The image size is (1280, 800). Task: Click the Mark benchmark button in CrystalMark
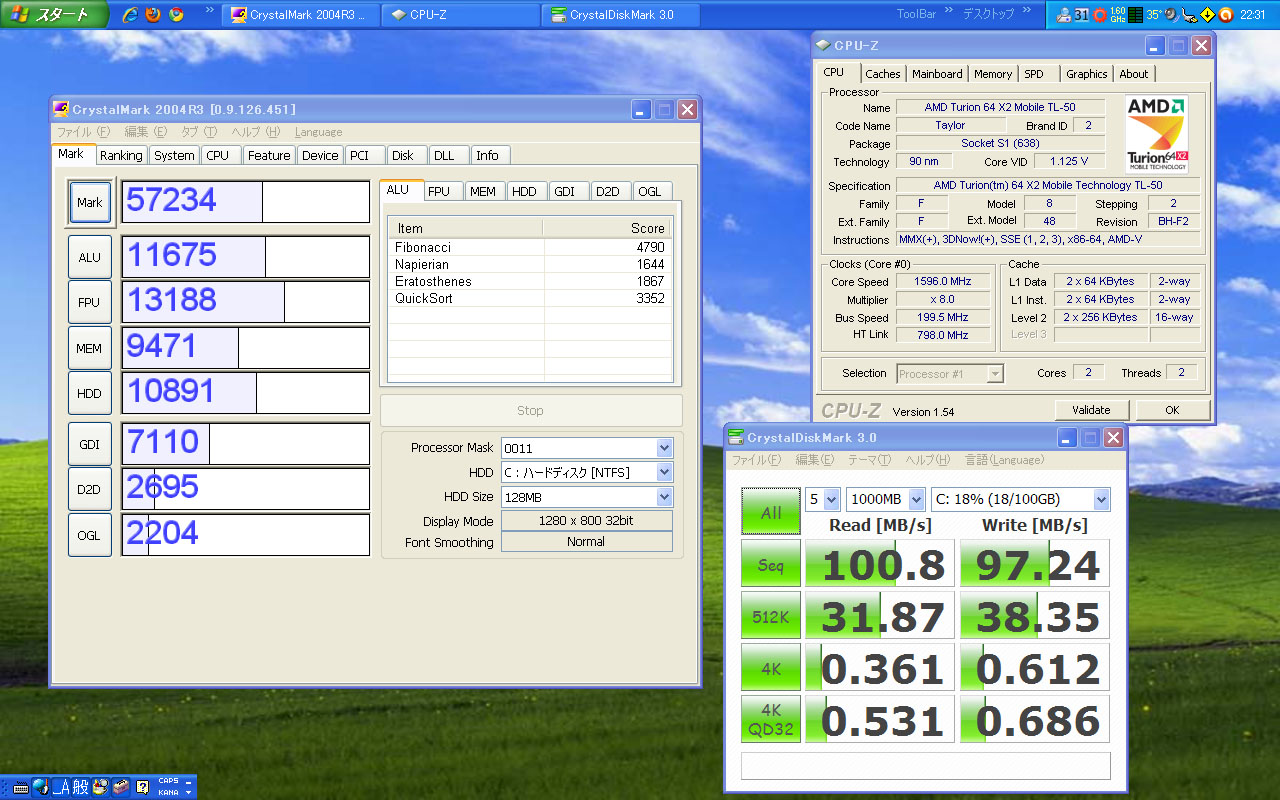(x=90, y=202)
